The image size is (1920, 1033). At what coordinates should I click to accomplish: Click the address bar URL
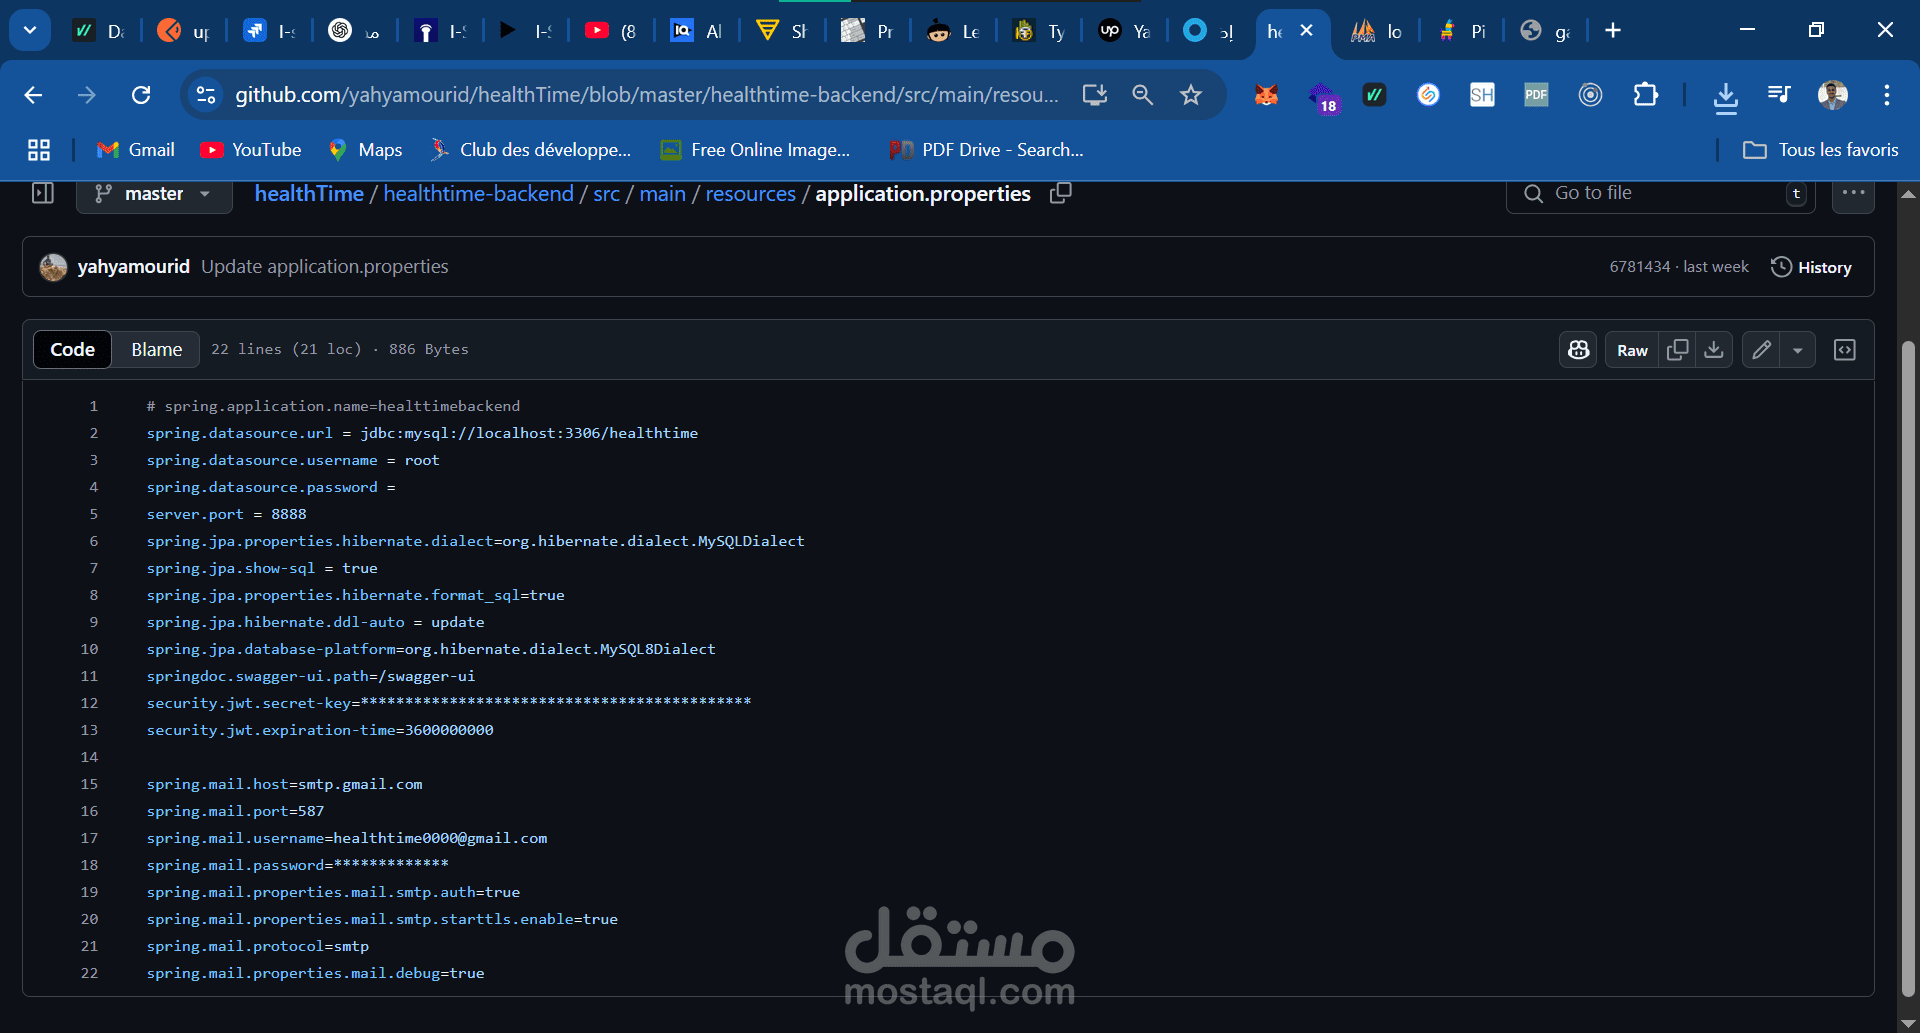(x=647, y=95)
